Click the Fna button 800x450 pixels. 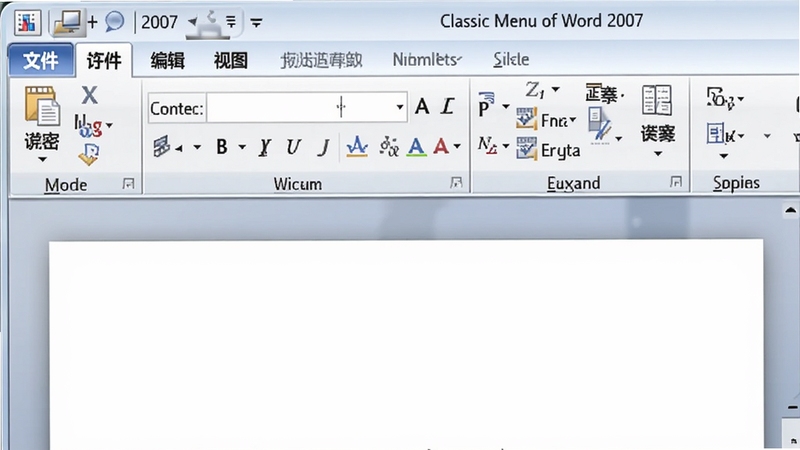(x=546, y=119)
